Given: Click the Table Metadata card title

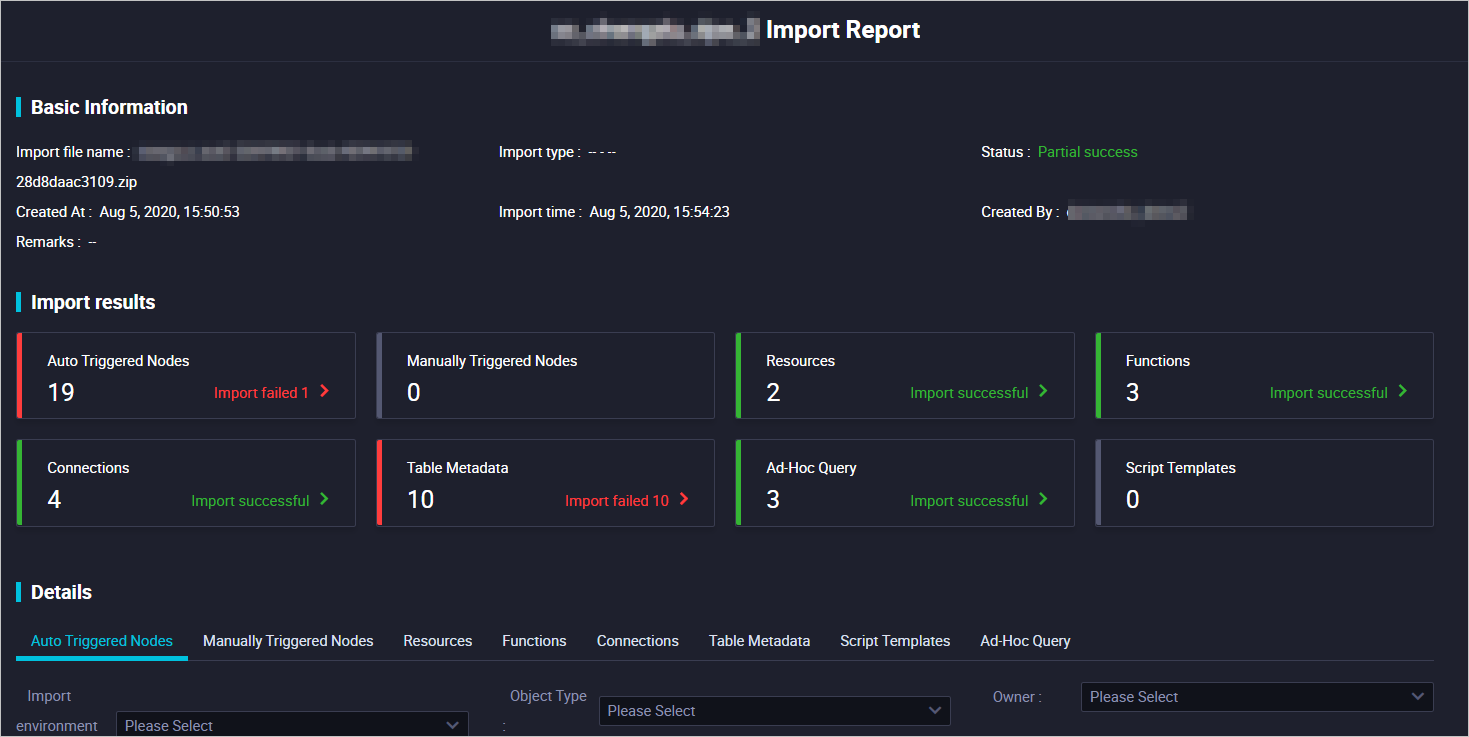Looking at the screenshot, I should click(x=457, y=468).
